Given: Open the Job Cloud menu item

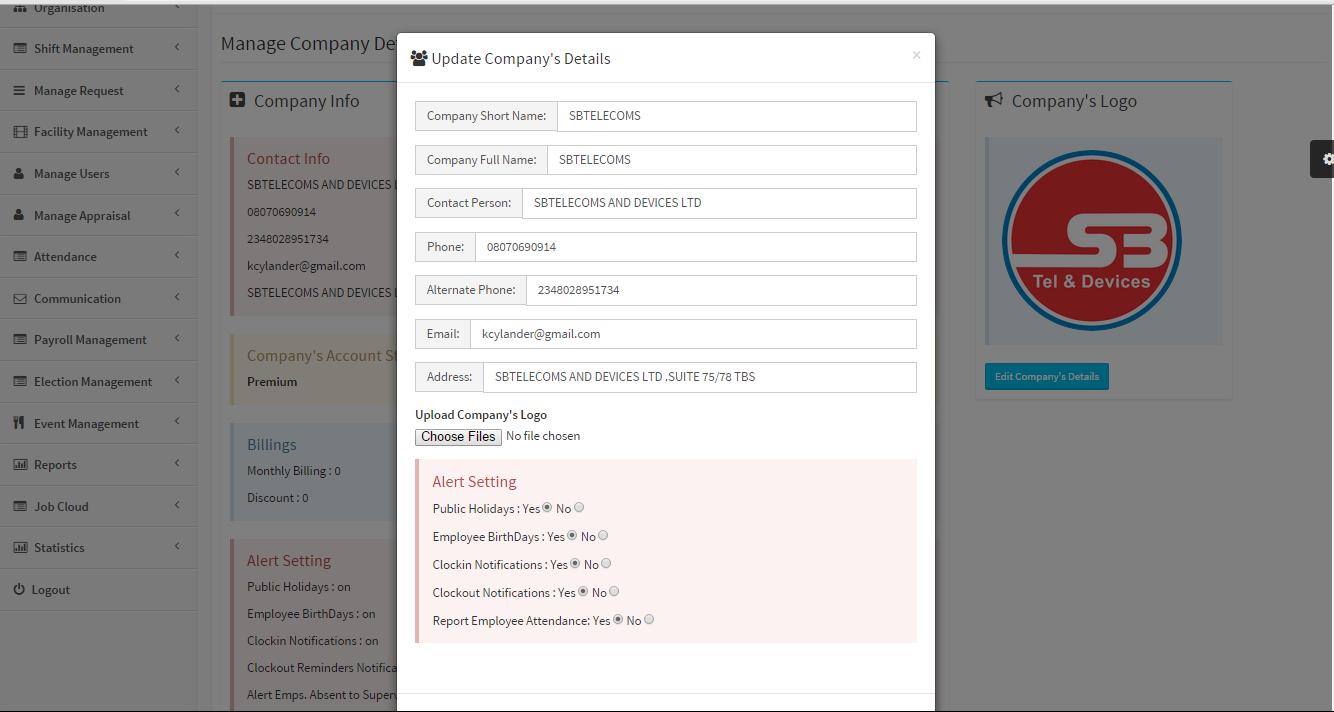Looking at the screenshot, I should coord(61,507).
